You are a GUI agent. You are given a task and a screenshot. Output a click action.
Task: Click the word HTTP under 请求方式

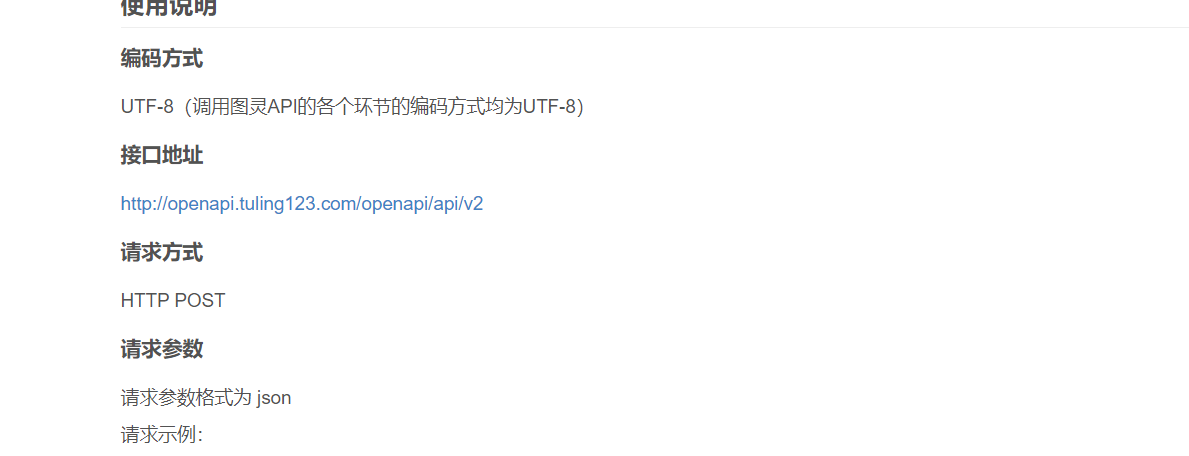(x=145, y=300)
